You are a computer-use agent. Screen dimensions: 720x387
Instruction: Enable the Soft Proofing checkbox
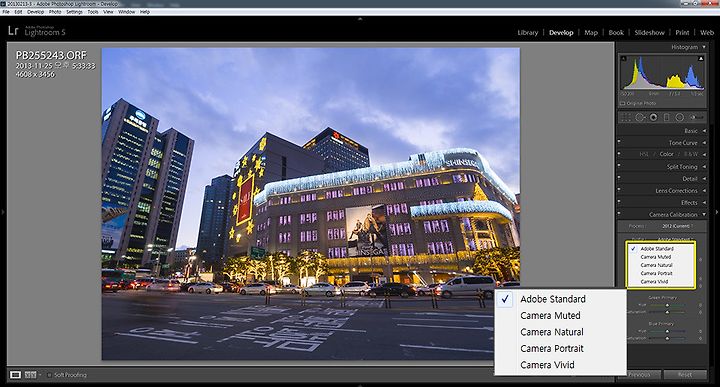pyautogui.click(x=50, y=375)
